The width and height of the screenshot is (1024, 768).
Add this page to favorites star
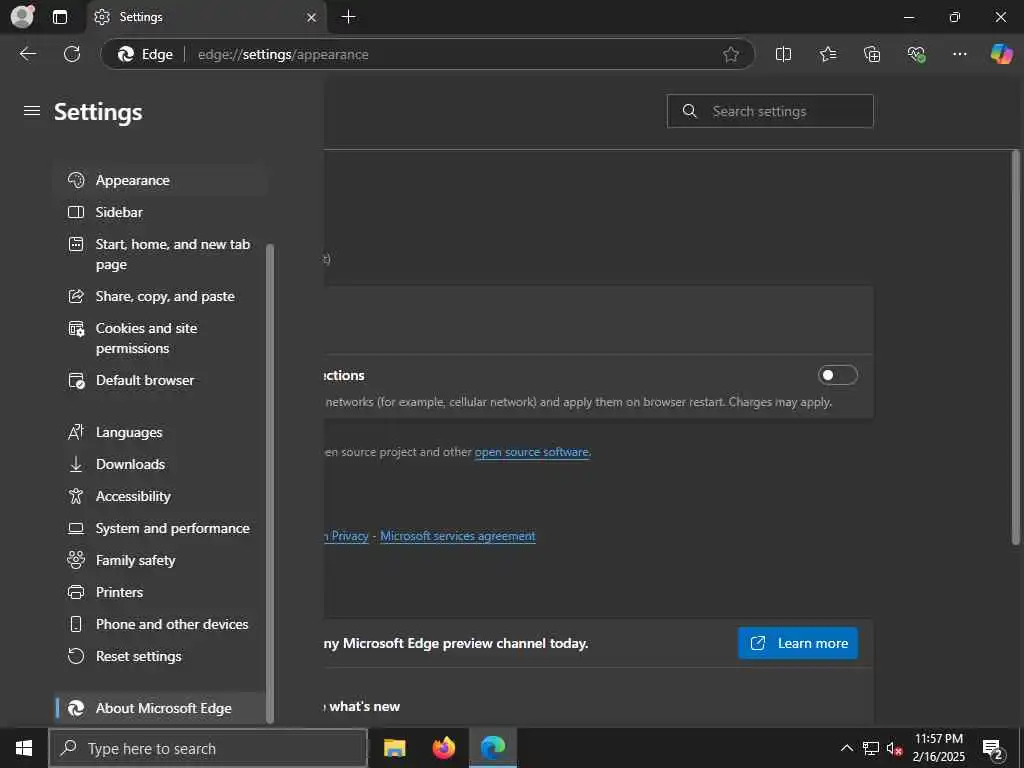click(731, 54)
